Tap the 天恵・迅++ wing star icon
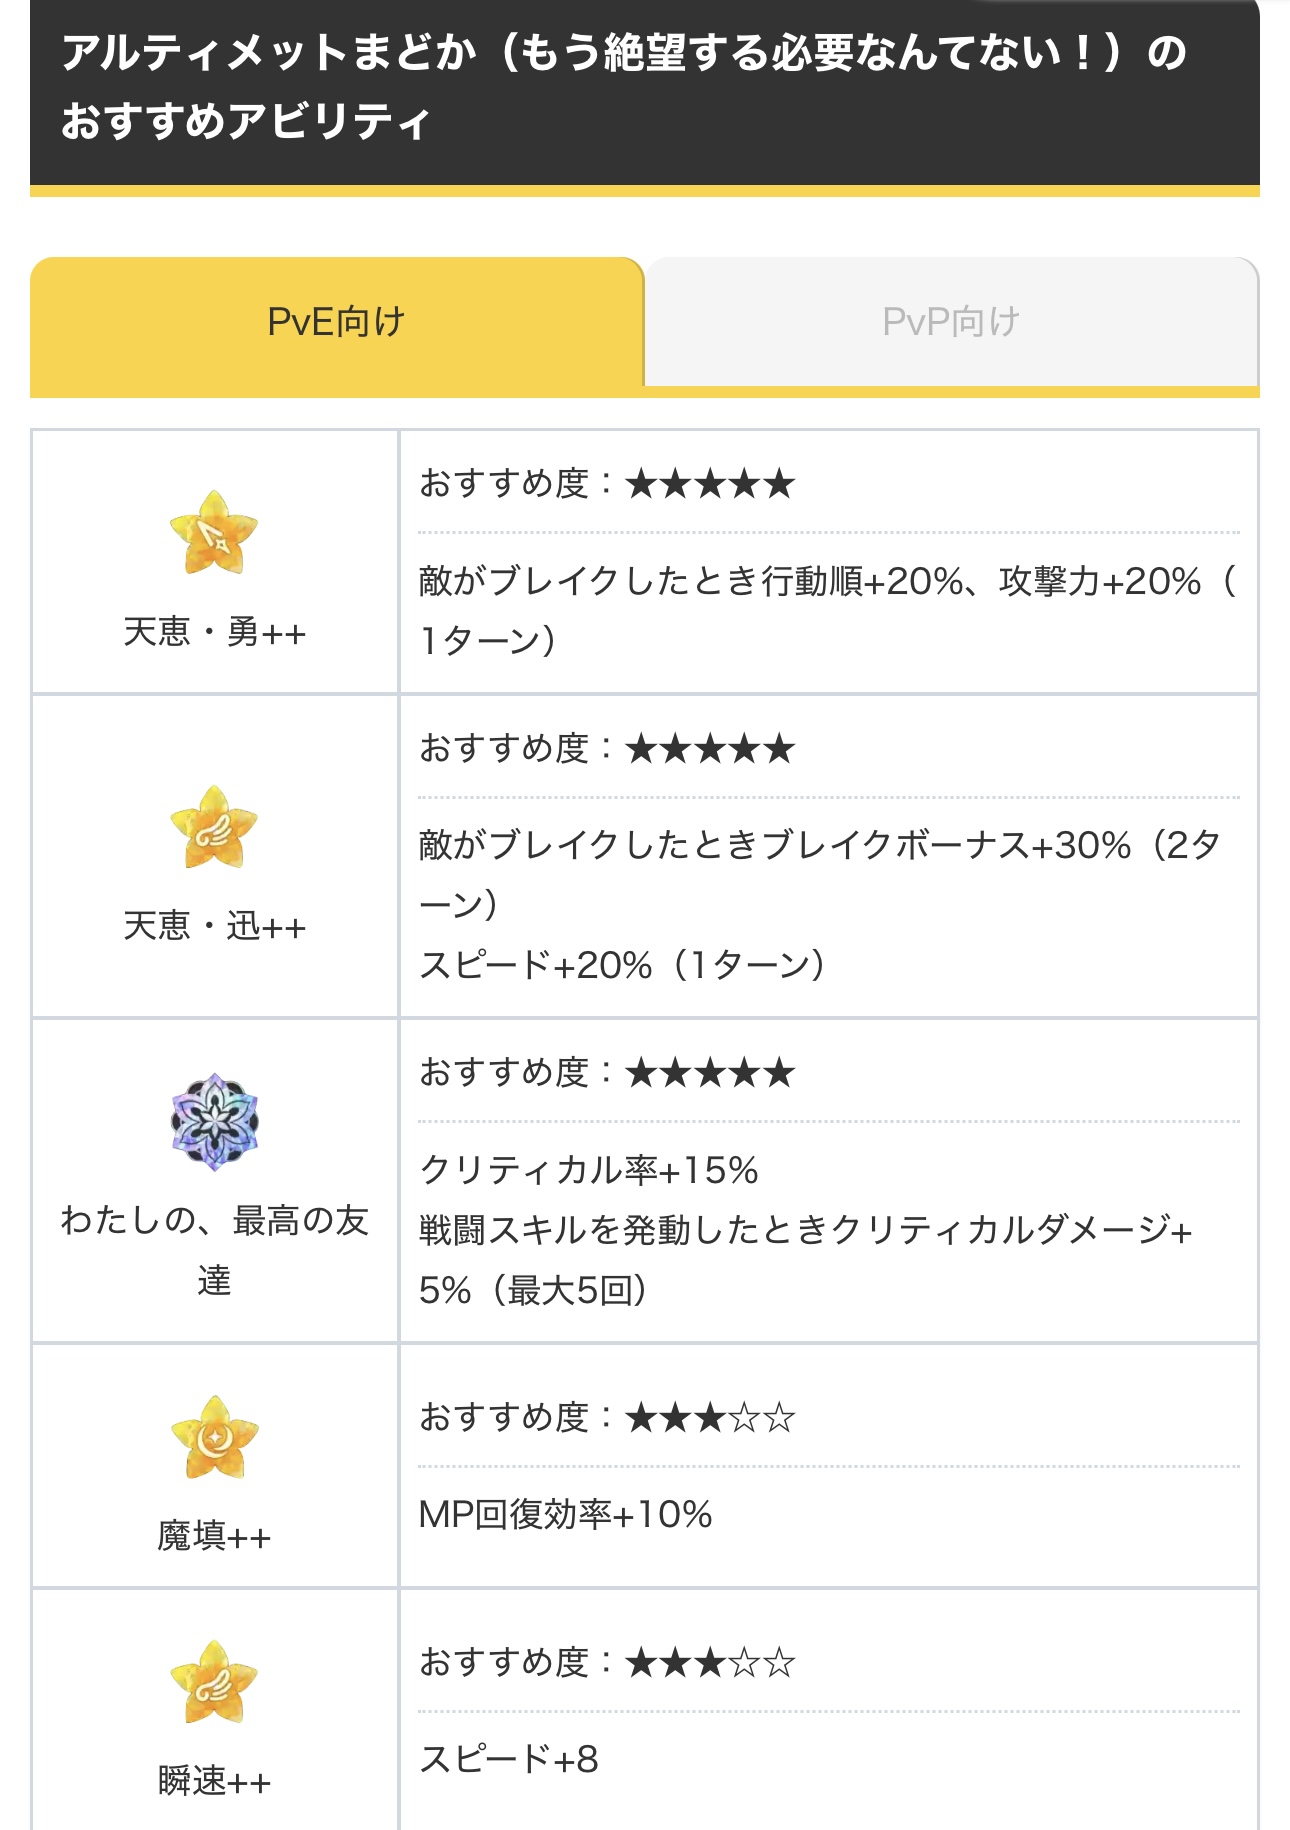Viewport: 1290px width, 1830px height. click(214, 828)
